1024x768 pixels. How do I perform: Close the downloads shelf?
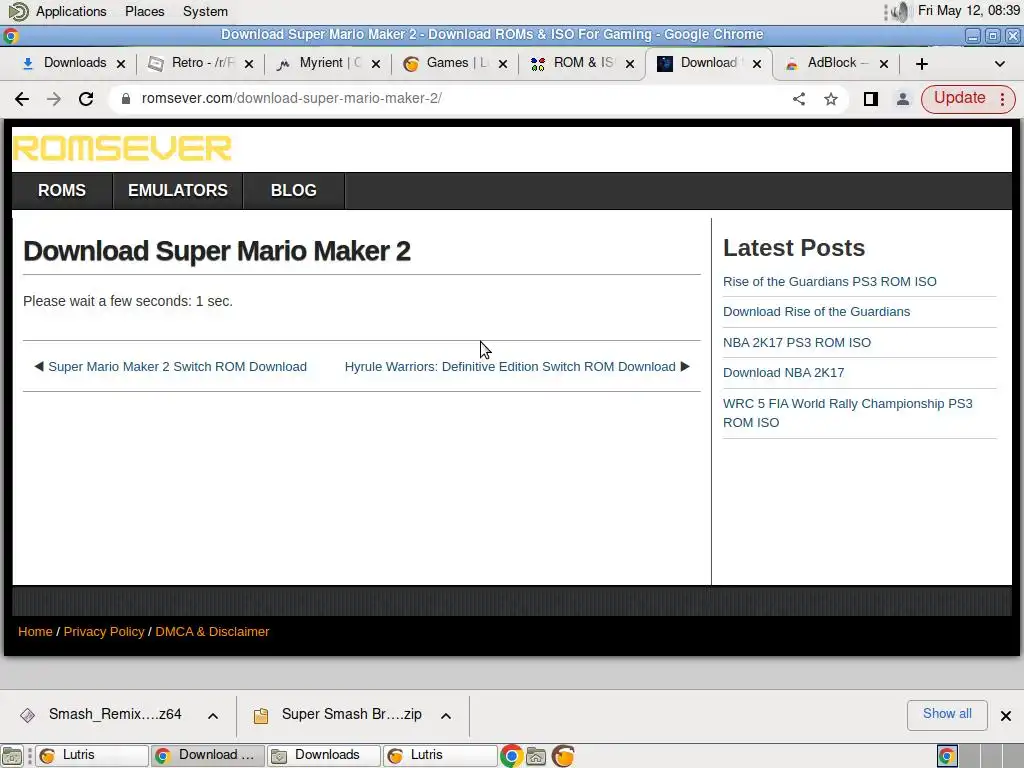pyautogui.click(x=1006, y=716)
